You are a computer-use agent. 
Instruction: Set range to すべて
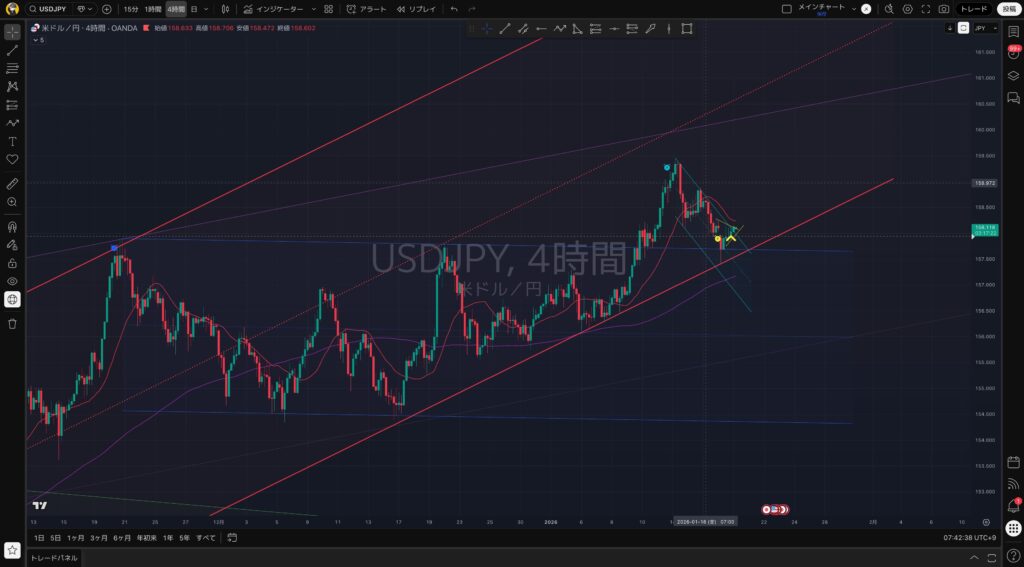tap(206, 538)
